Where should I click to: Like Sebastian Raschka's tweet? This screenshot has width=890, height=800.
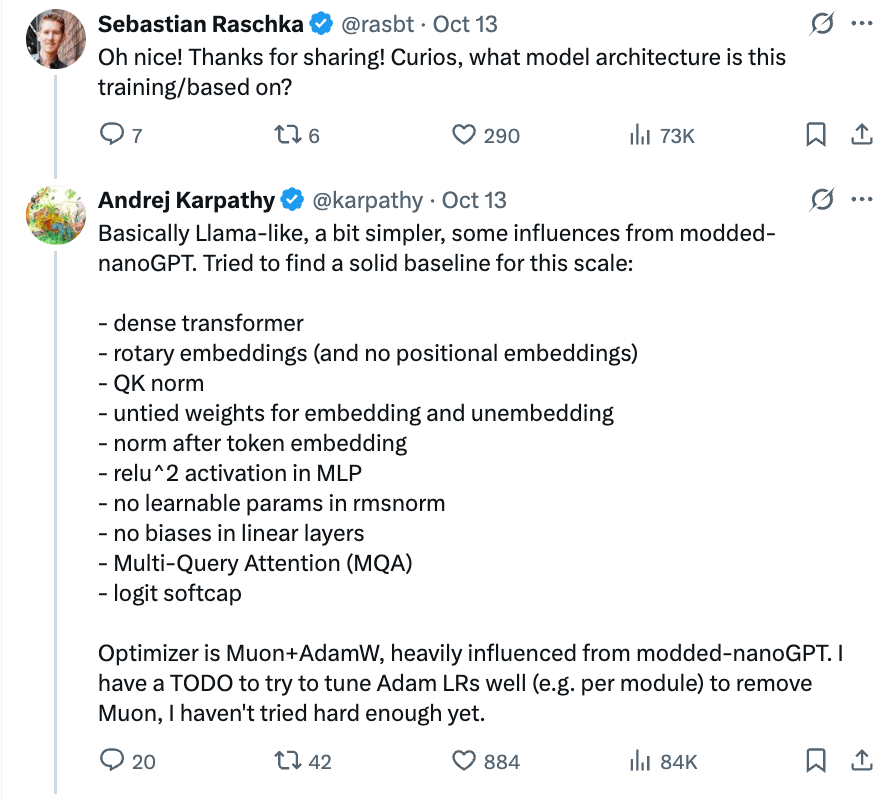point(463,134)
